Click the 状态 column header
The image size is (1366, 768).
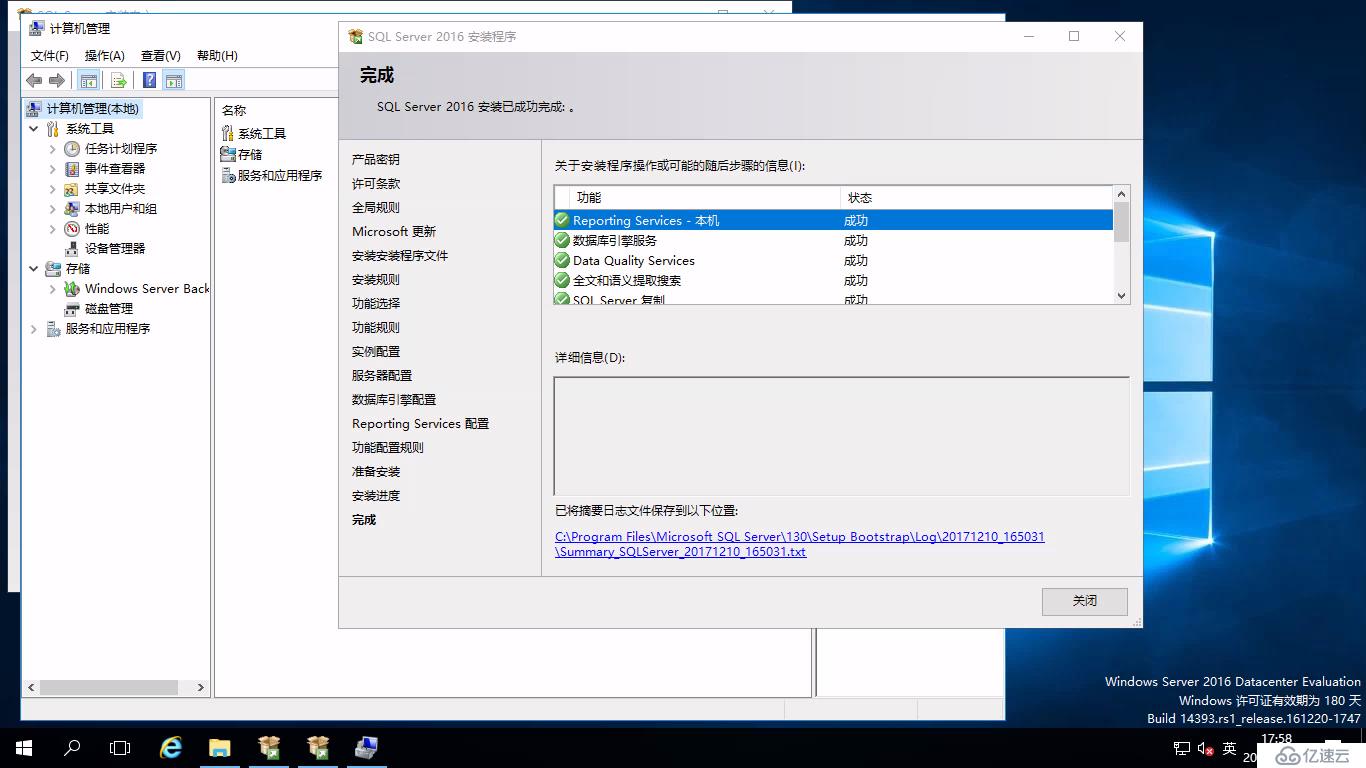click(x=977, y=197)
